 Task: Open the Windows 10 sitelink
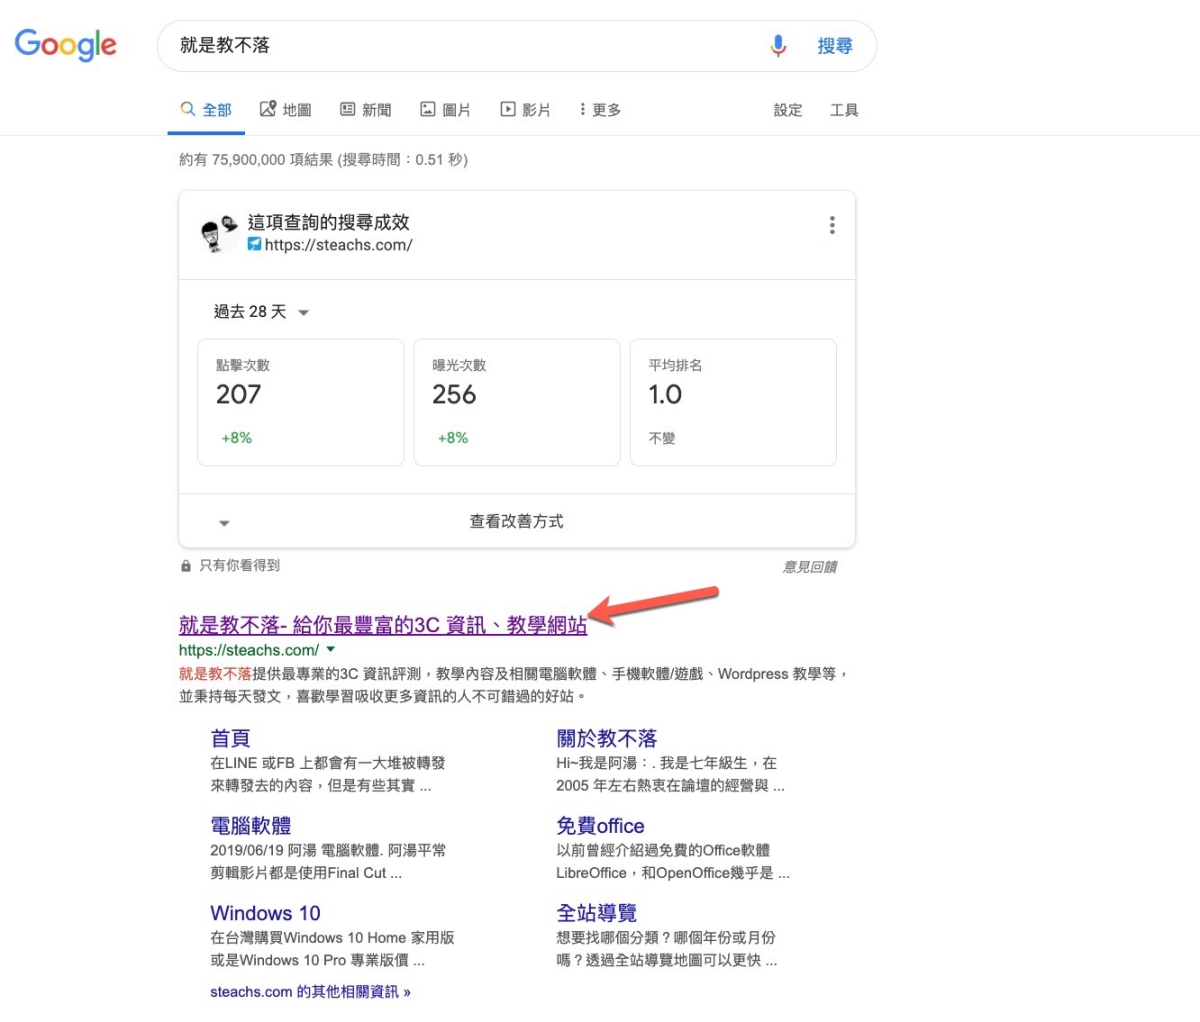[265, 913]
